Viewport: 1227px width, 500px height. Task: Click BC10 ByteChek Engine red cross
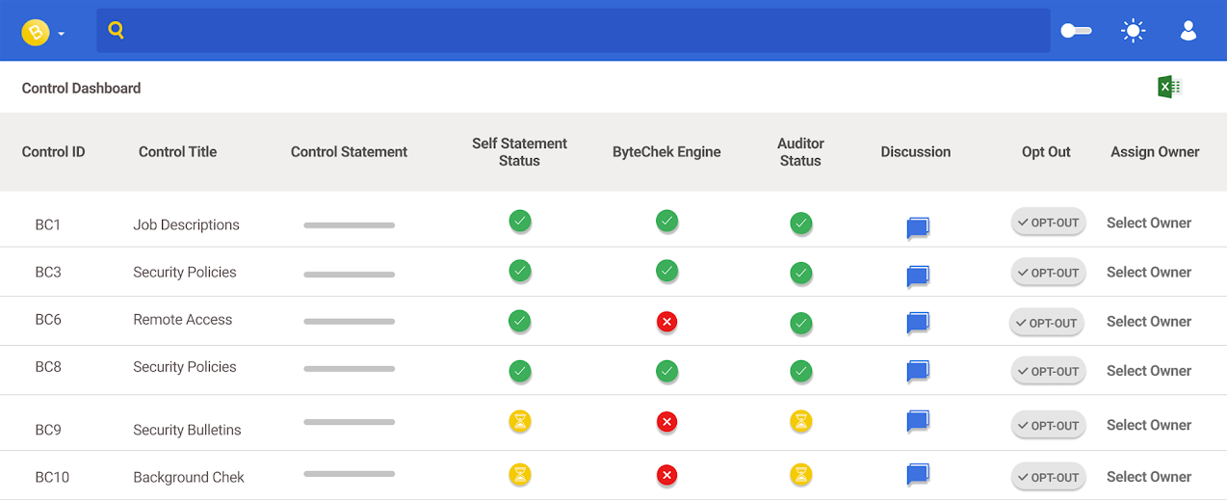click(667, 474)
